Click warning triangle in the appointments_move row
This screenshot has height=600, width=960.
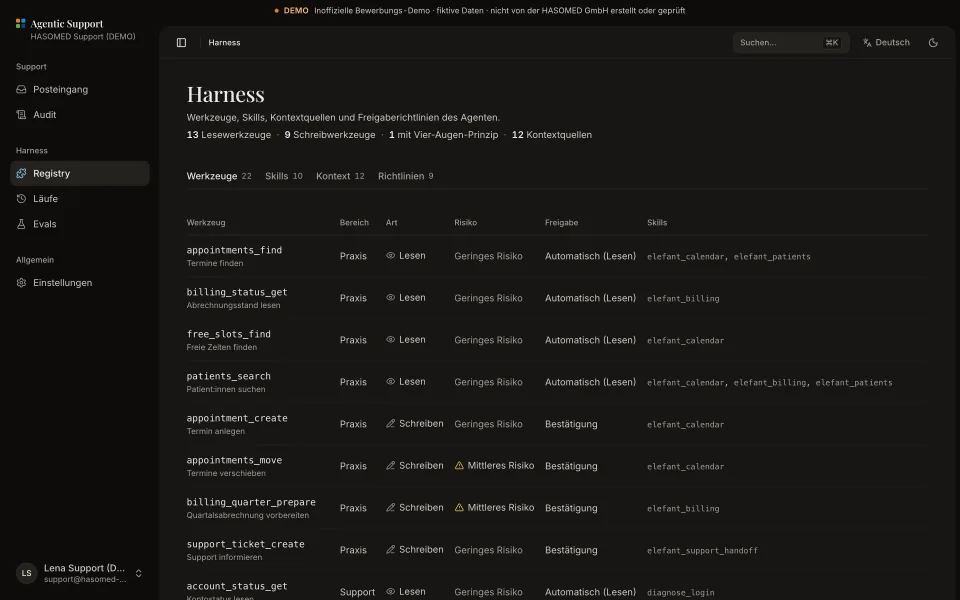coord(459,465)
